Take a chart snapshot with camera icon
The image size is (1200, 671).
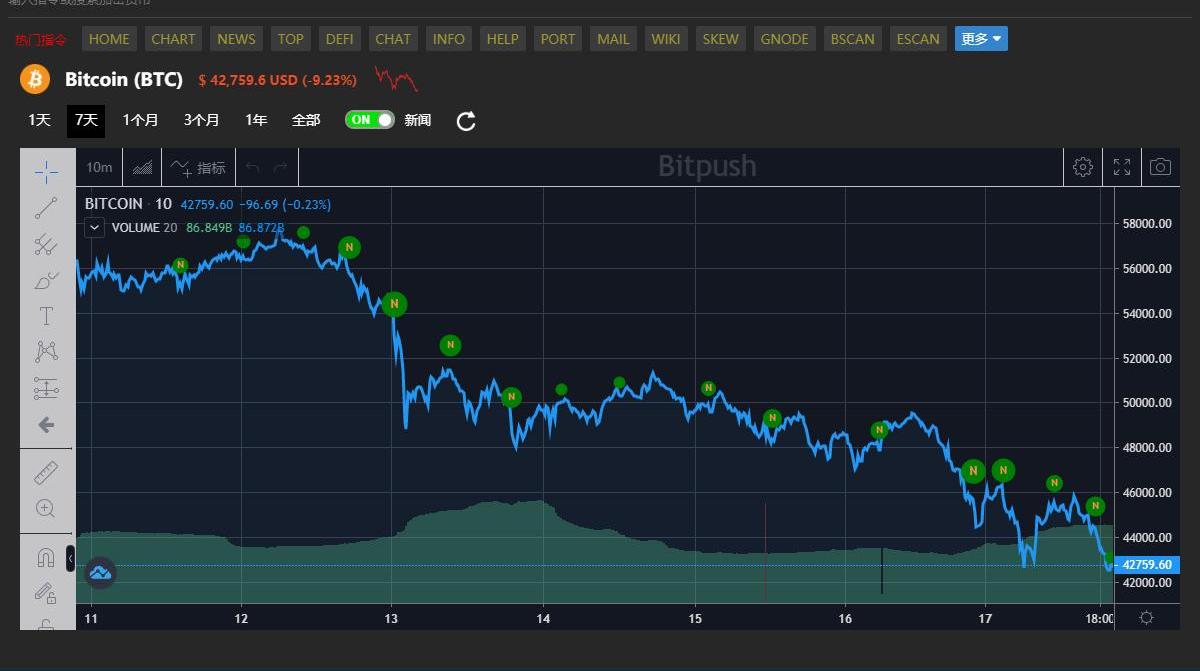point(1160,167)
